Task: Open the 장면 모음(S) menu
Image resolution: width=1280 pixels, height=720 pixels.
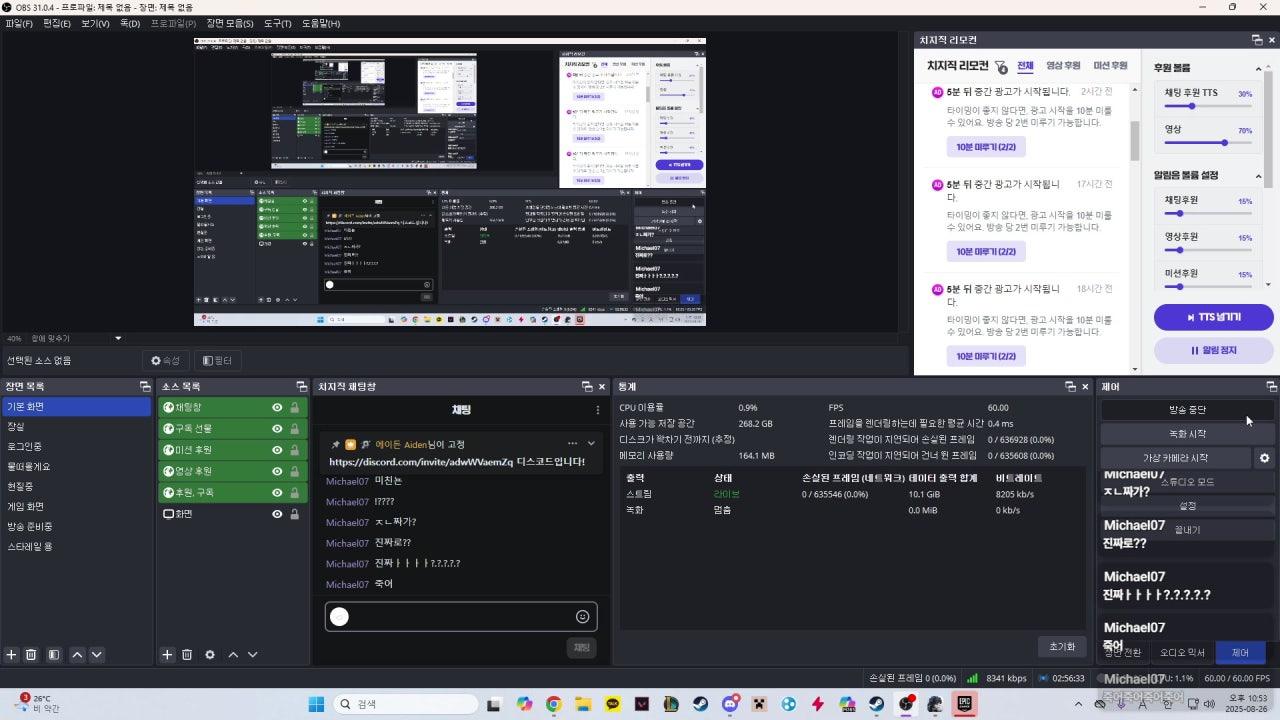Action: point(230,23)
